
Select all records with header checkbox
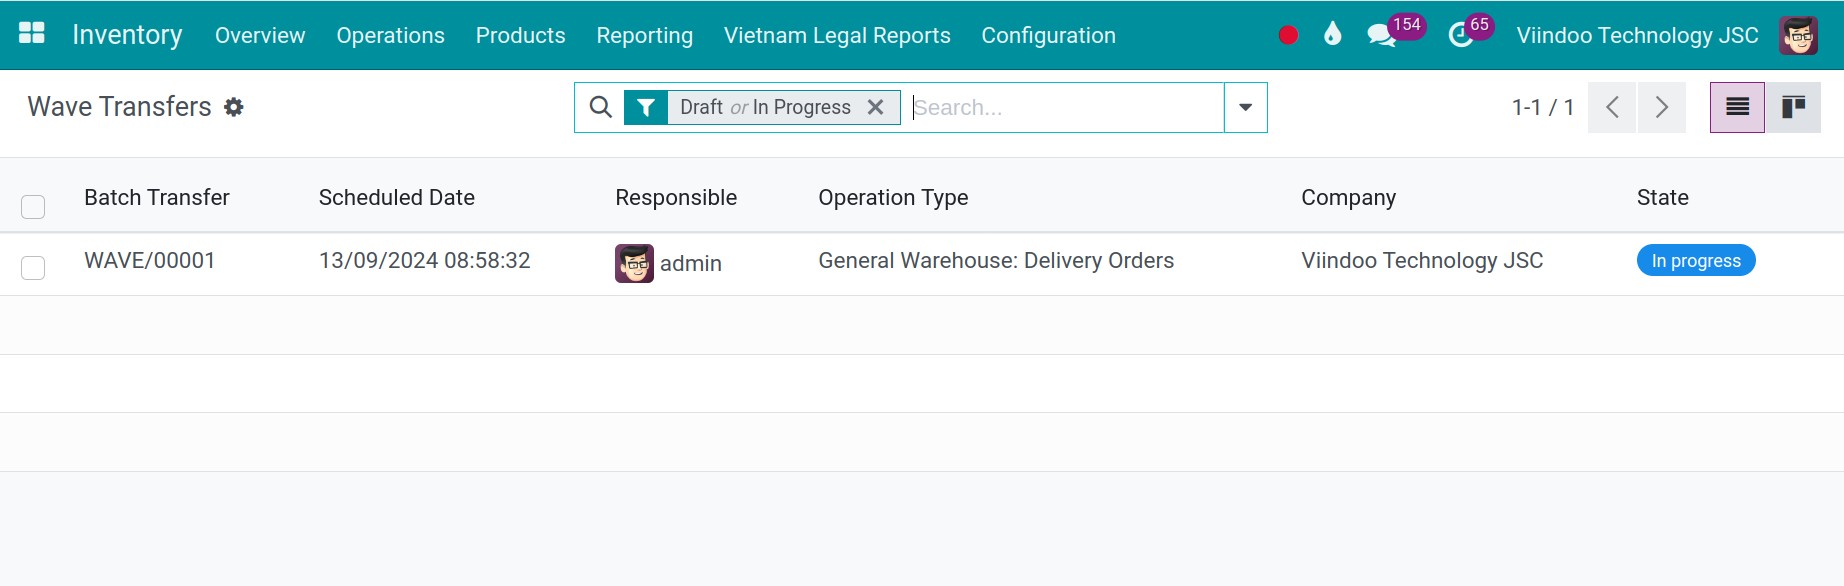33,207
